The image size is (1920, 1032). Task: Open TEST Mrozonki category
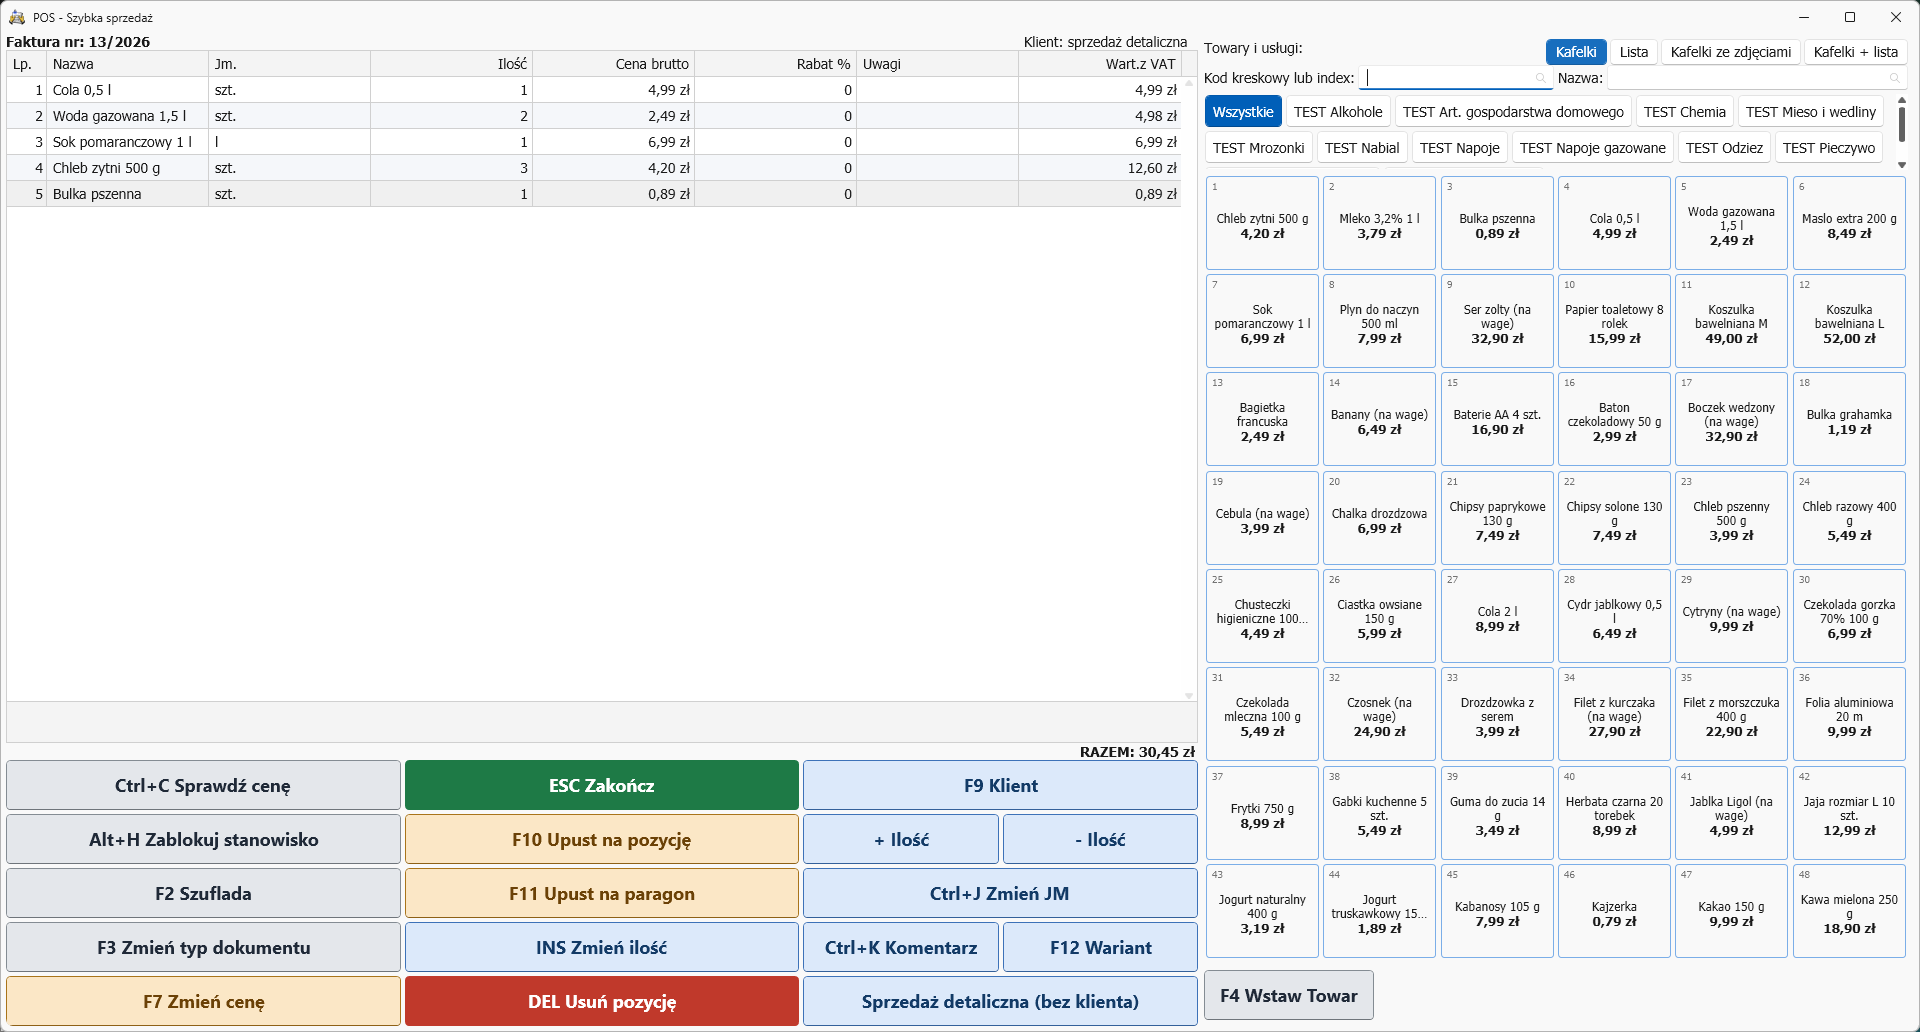(x=1259, y=148)
